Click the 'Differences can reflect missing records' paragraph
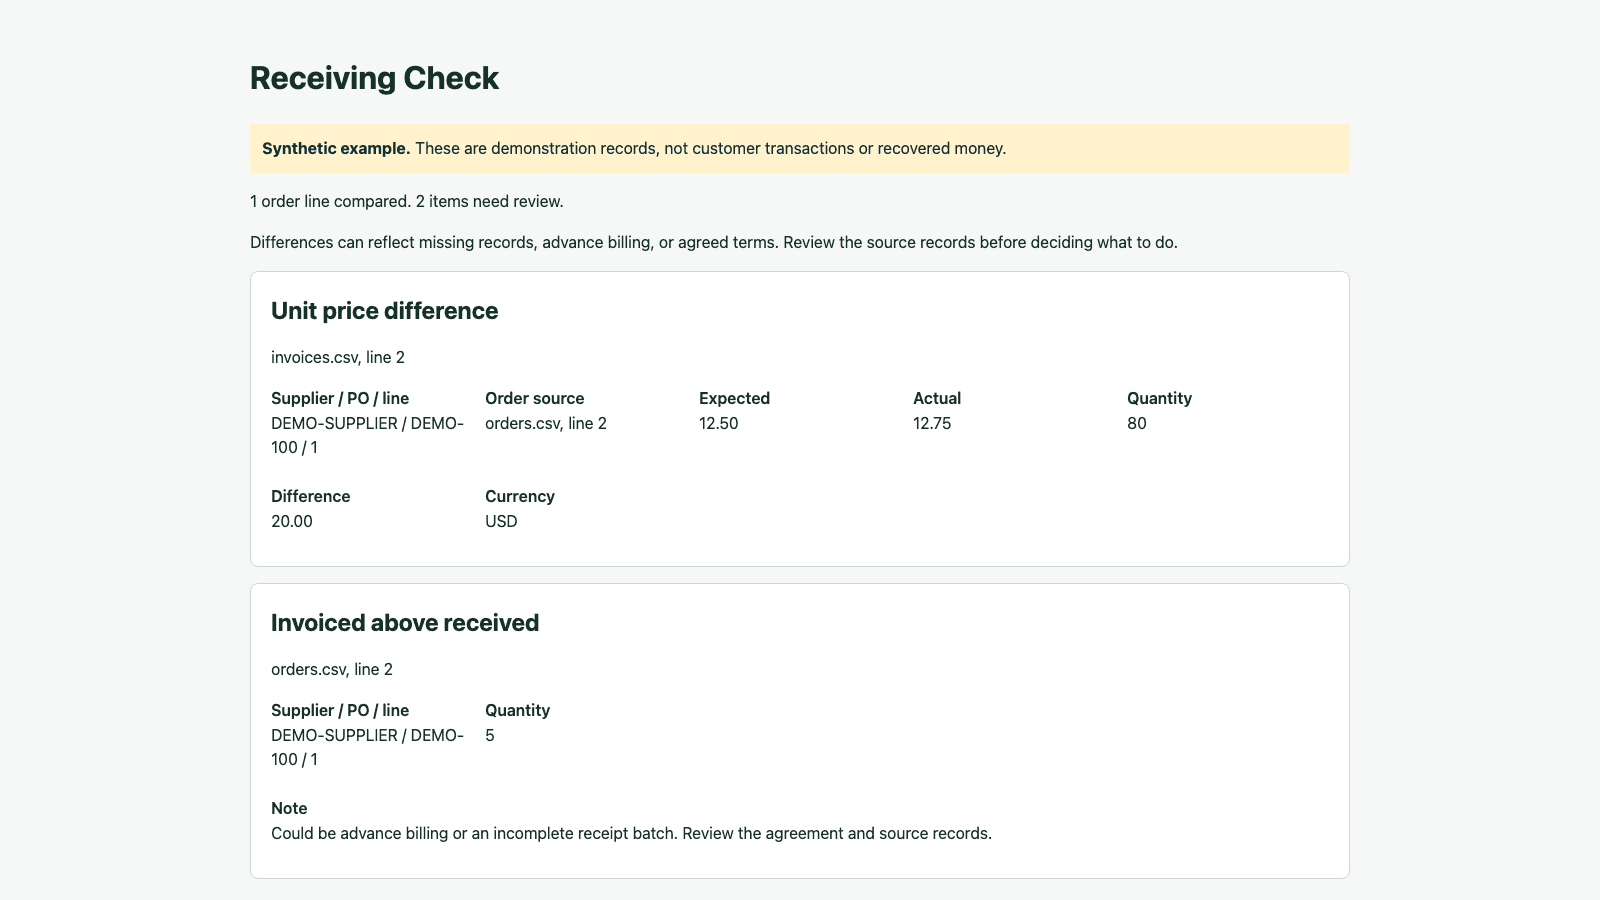Image resolution: width=1600 pixels, height=900 pixels. (714, 242)
